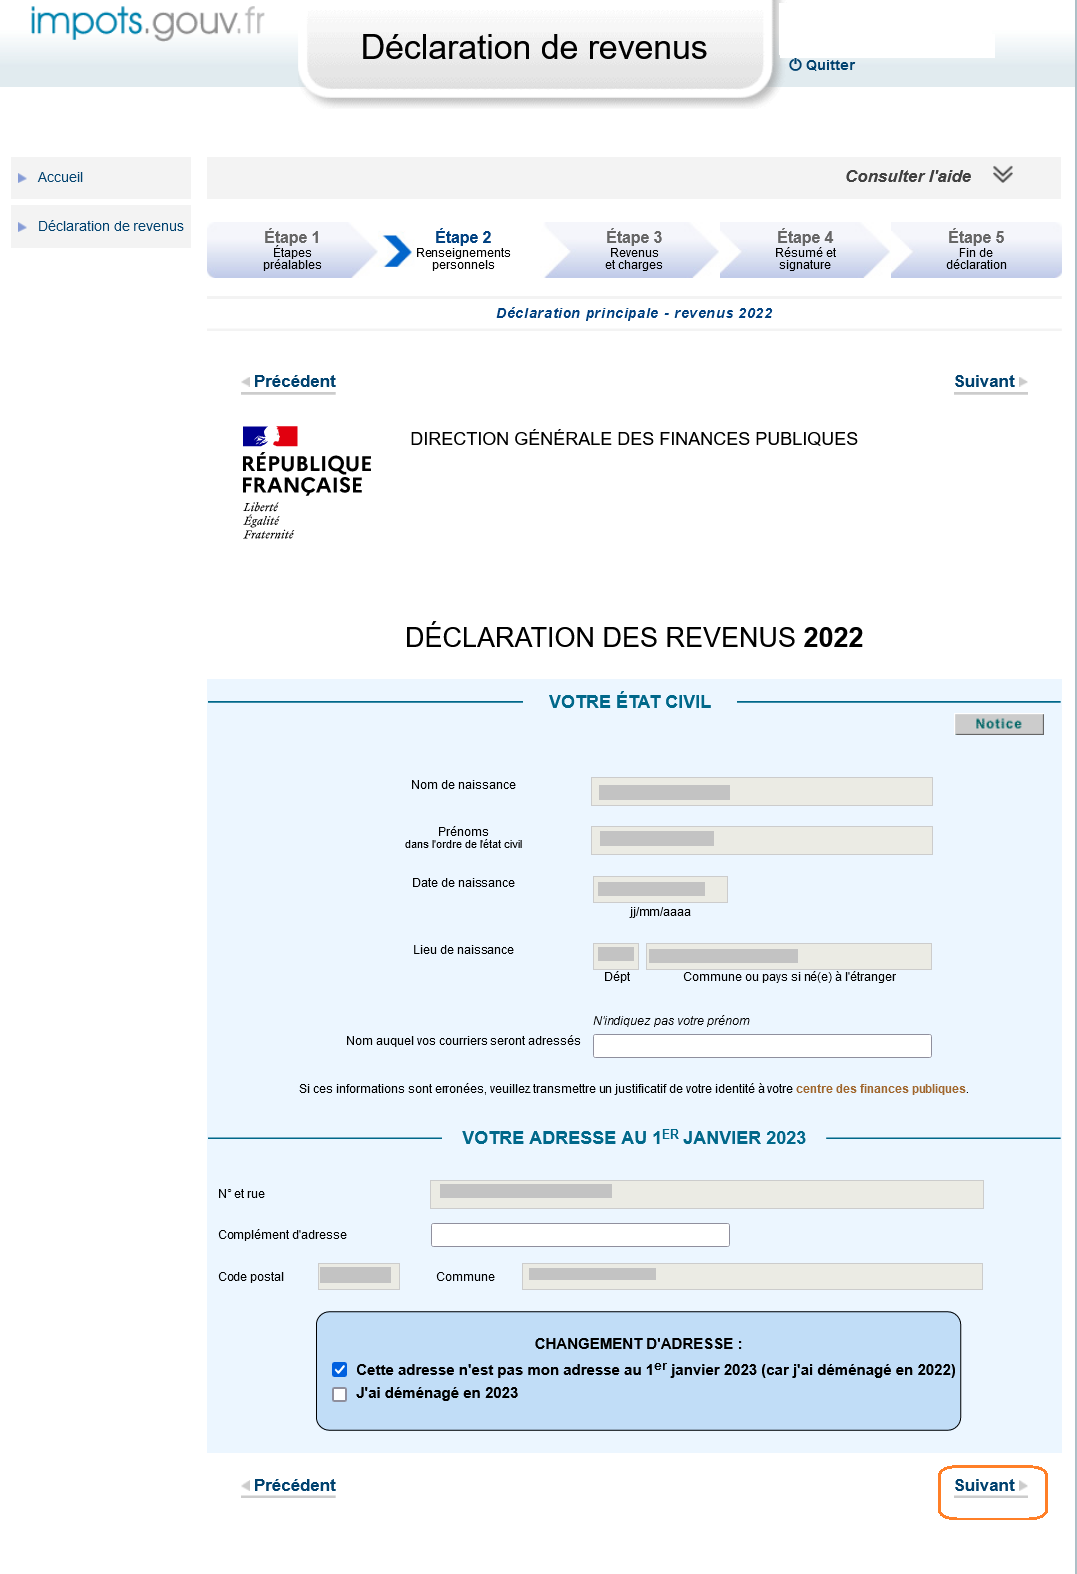Screen dimensions: 1077x1574
Task: Click the impots.gouv.fr logo
Action: [x=147, y=22]
